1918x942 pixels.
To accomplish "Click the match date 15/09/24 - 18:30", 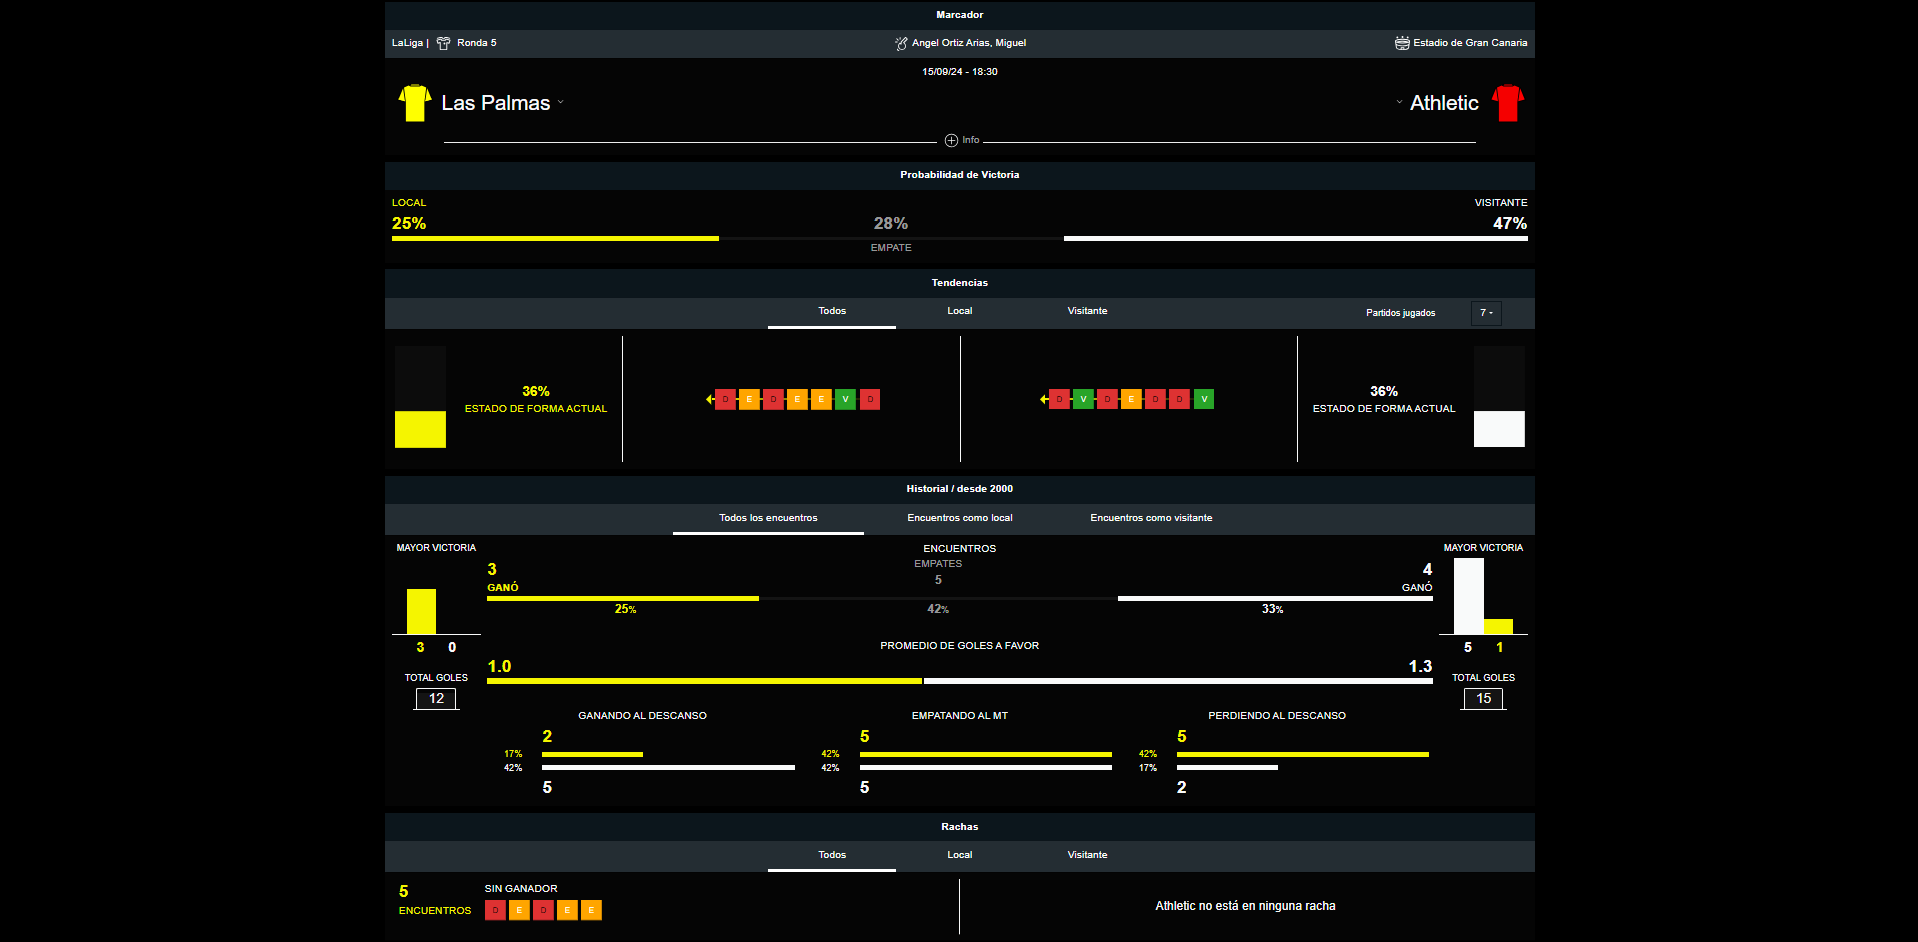I will pos(960,72).
